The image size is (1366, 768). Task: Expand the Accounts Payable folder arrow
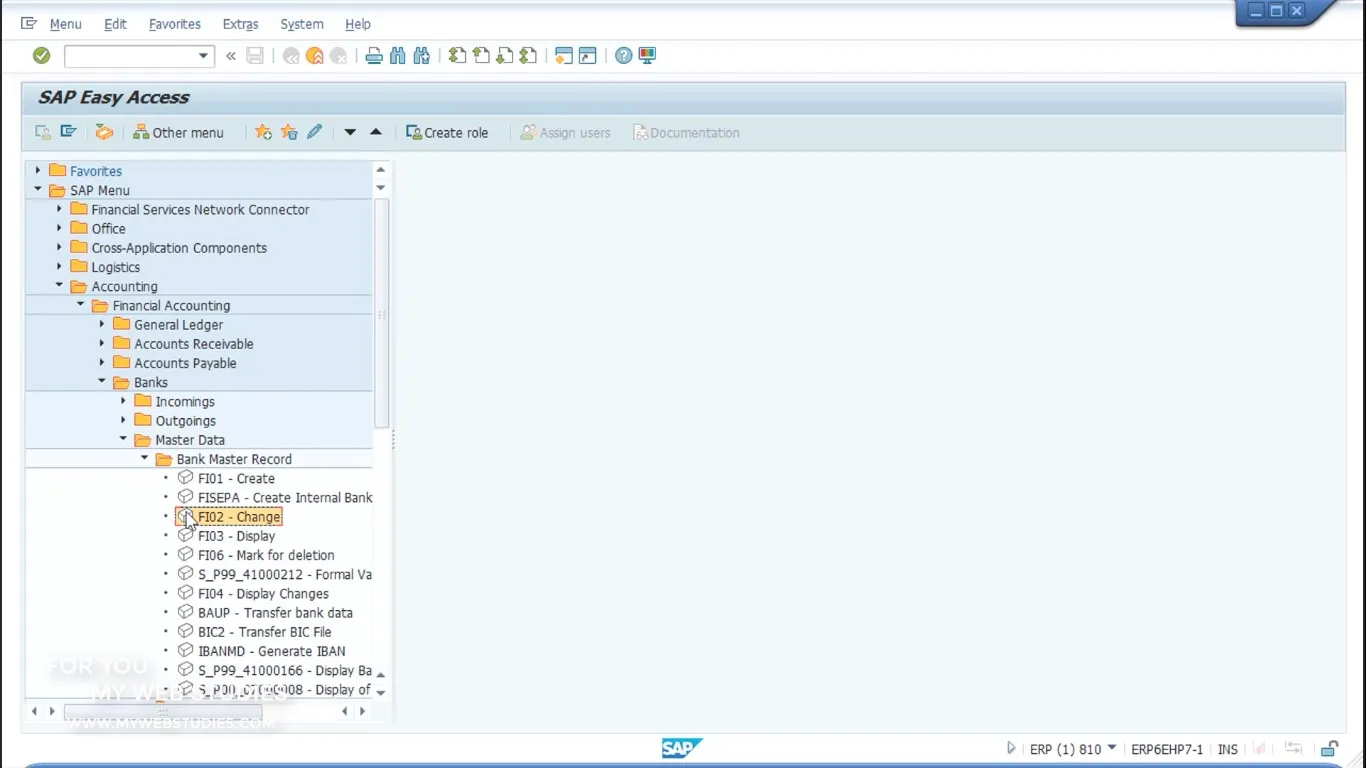pyautogui.click(x=102, y=363)
